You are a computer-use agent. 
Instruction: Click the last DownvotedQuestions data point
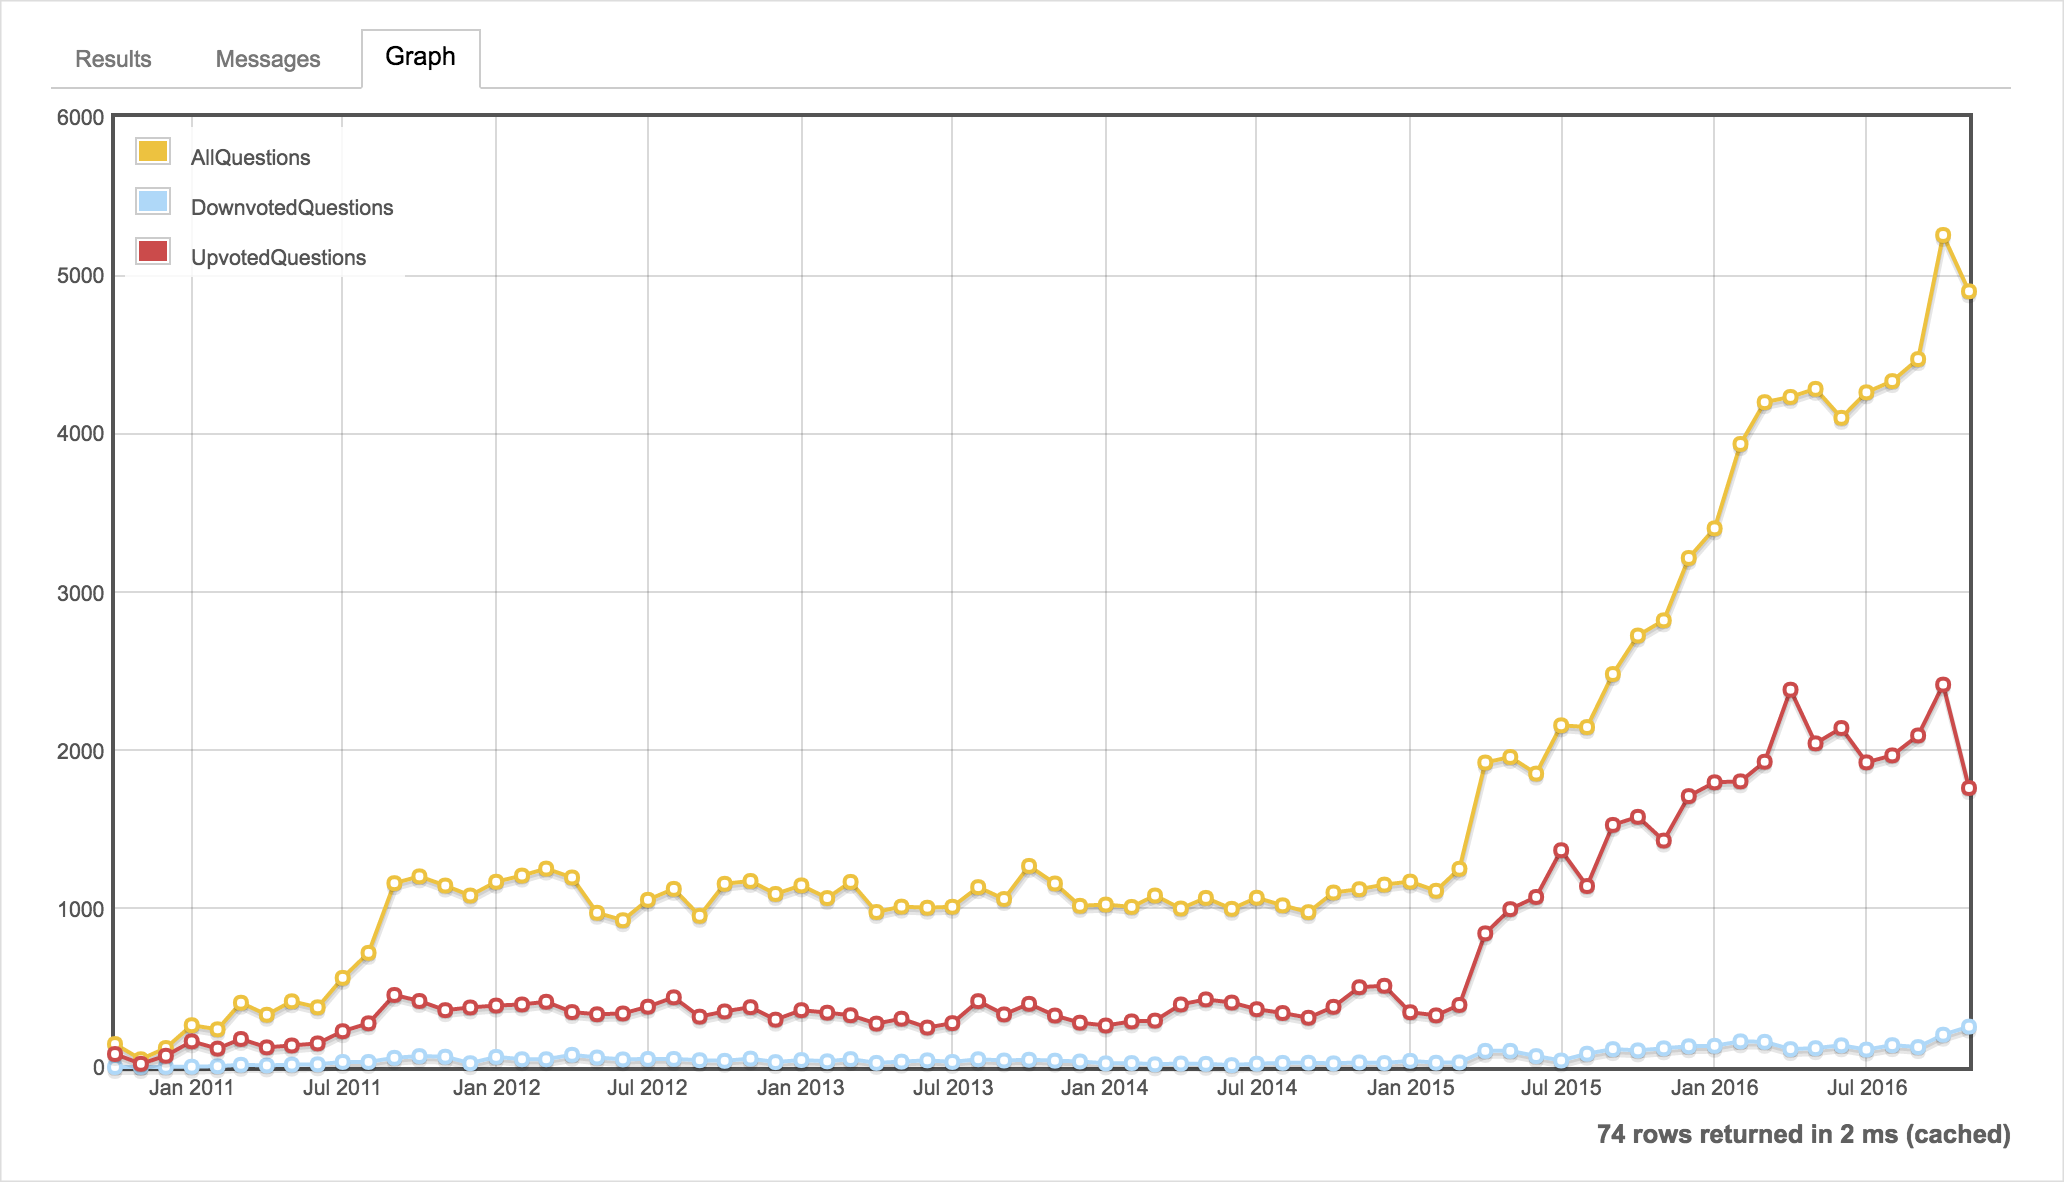coord(1969,1027)
